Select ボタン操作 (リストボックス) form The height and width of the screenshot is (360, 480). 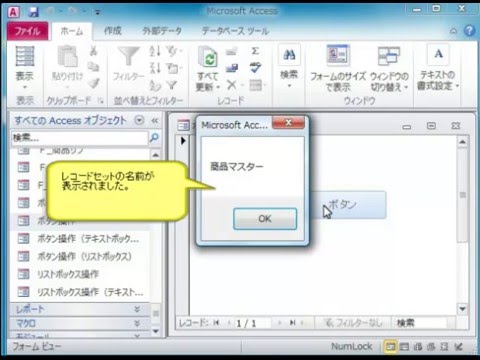coord(80,256)
